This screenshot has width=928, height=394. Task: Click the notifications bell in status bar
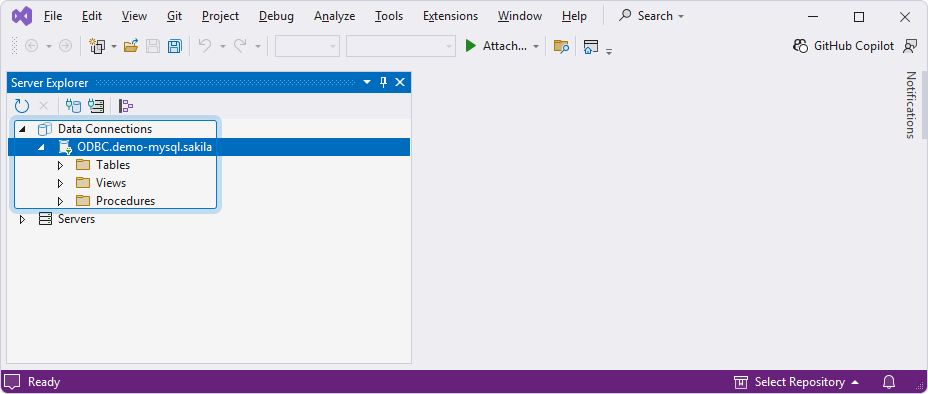pyautogui.click(x=889, y=382)
